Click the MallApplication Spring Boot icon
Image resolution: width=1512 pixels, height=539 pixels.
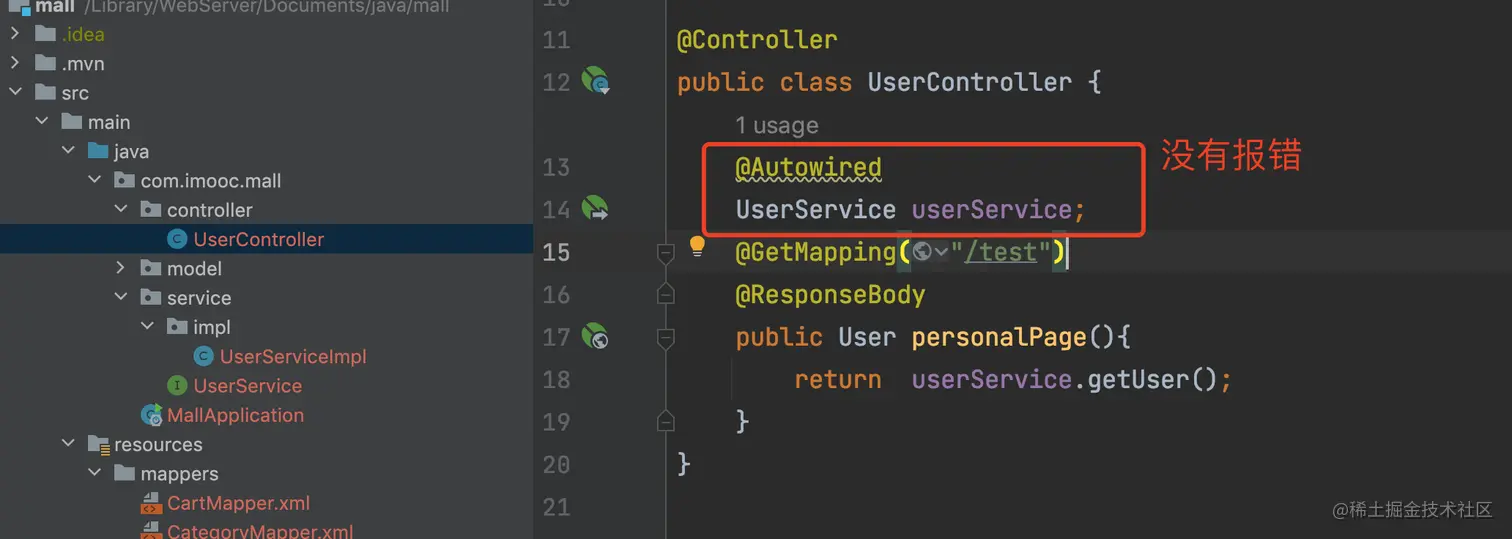pyautogui.click(x=152, y=415)
